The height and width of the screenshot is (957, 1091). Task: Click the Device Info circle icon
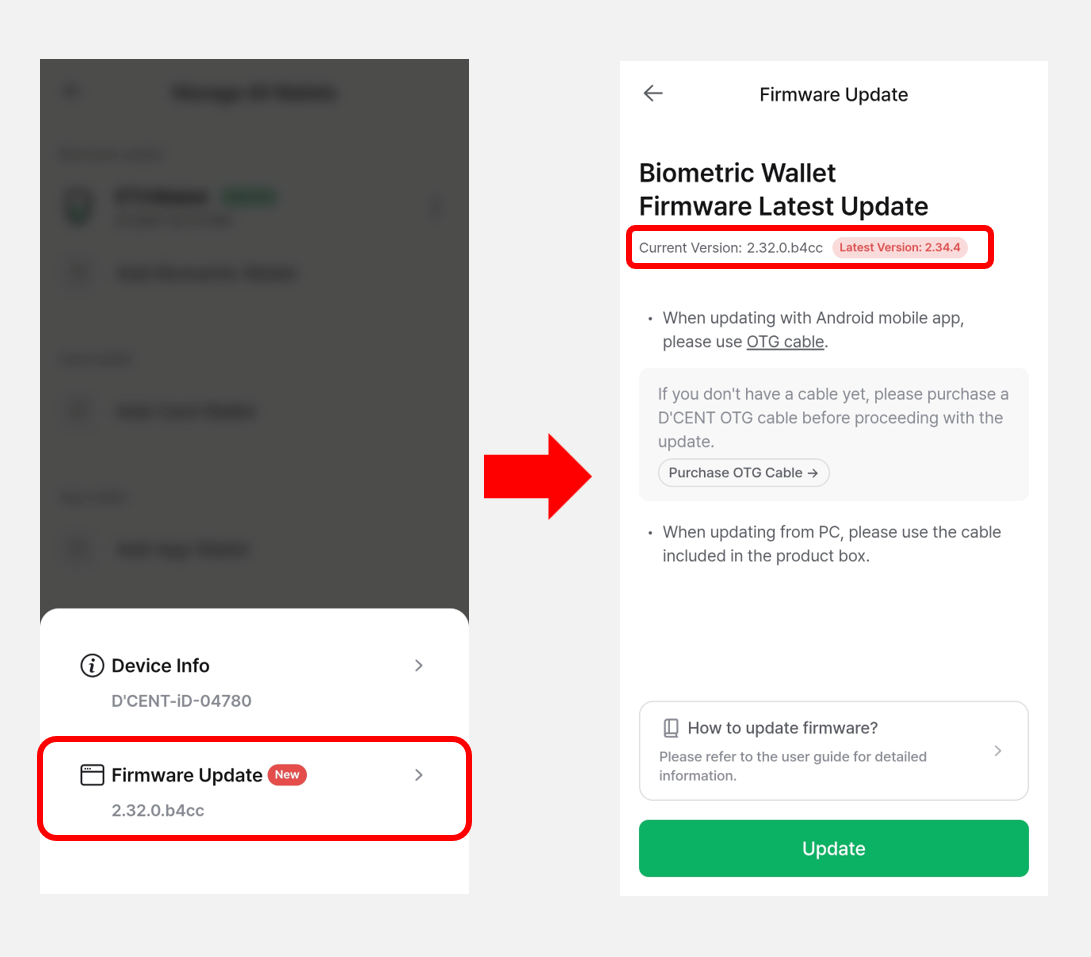pos(92,665)
